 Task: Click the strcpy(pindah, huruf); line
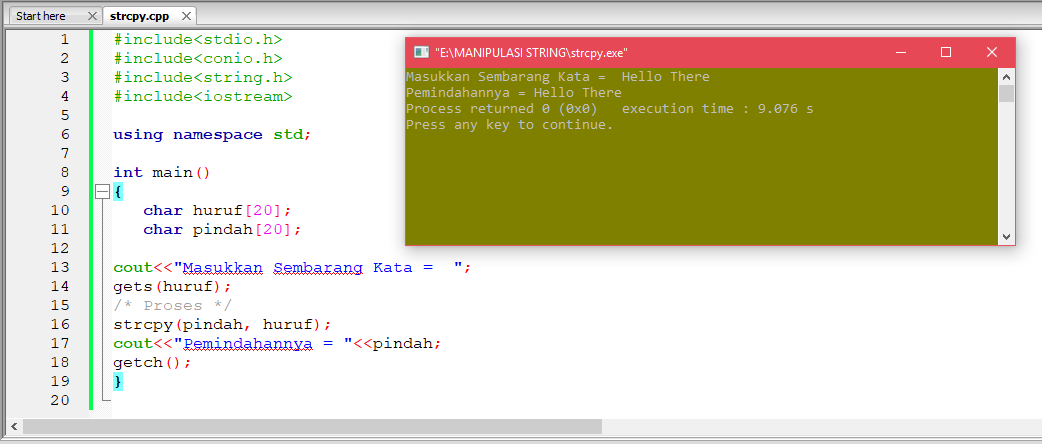(x=222, y=324)
